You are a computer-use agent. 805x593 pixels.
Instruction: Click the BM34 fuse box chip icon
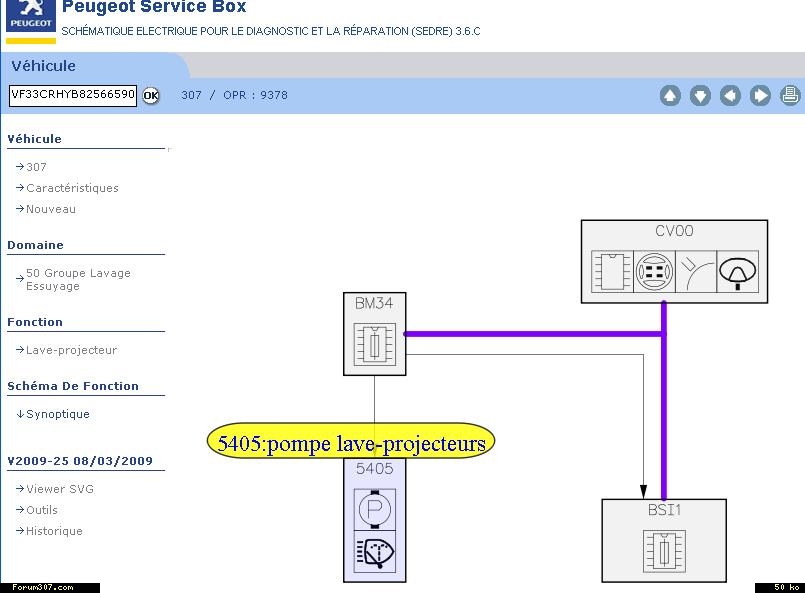click(375, 344)
